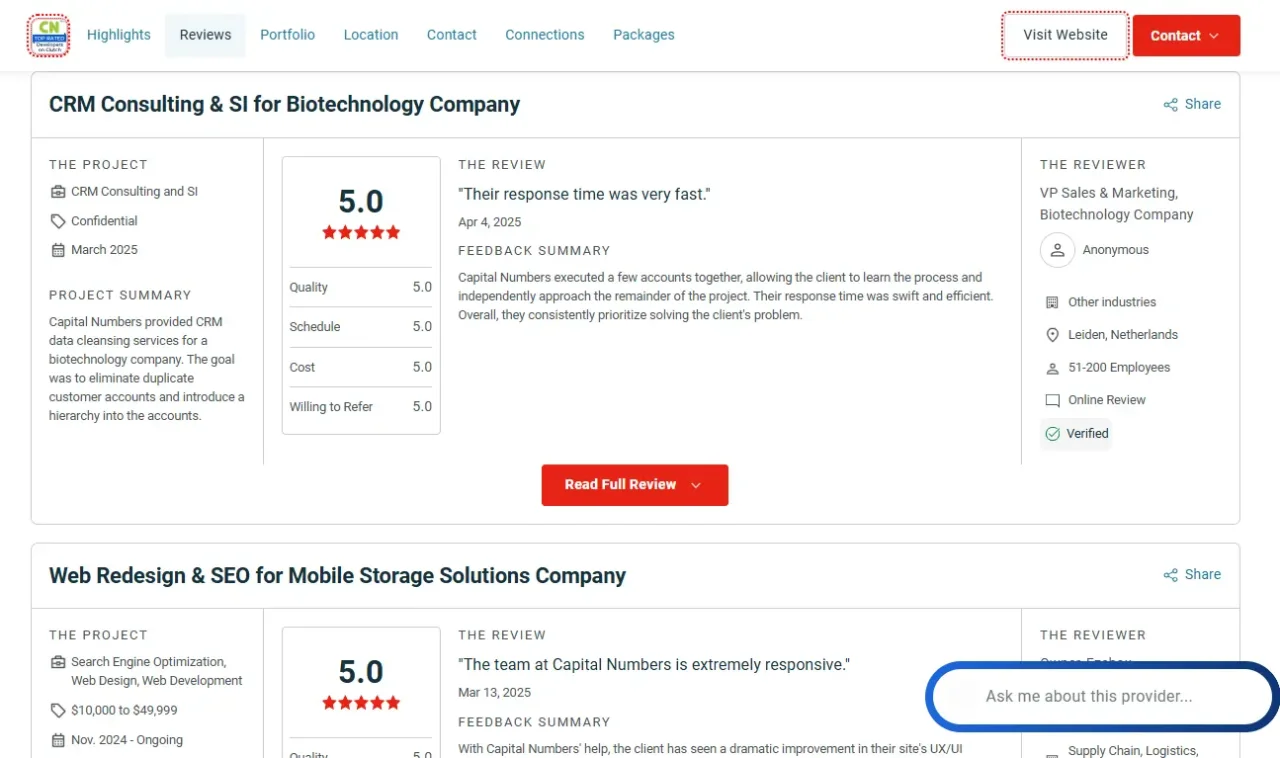Click the share icon on CRM Consulting review
Viewport: 1280px width, 758px height.
(1170, 105)
